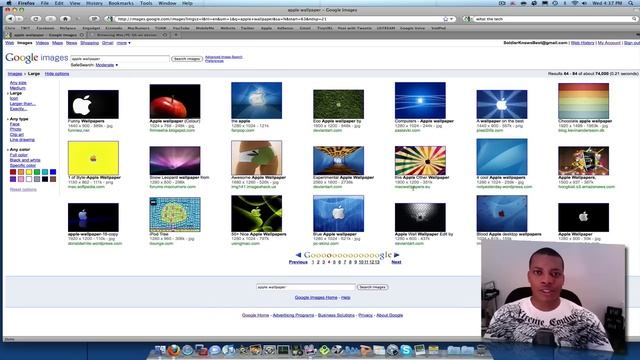
Task: Switch to the apple wallpaper Google Images tab
Action: click(x=46, y=35)
